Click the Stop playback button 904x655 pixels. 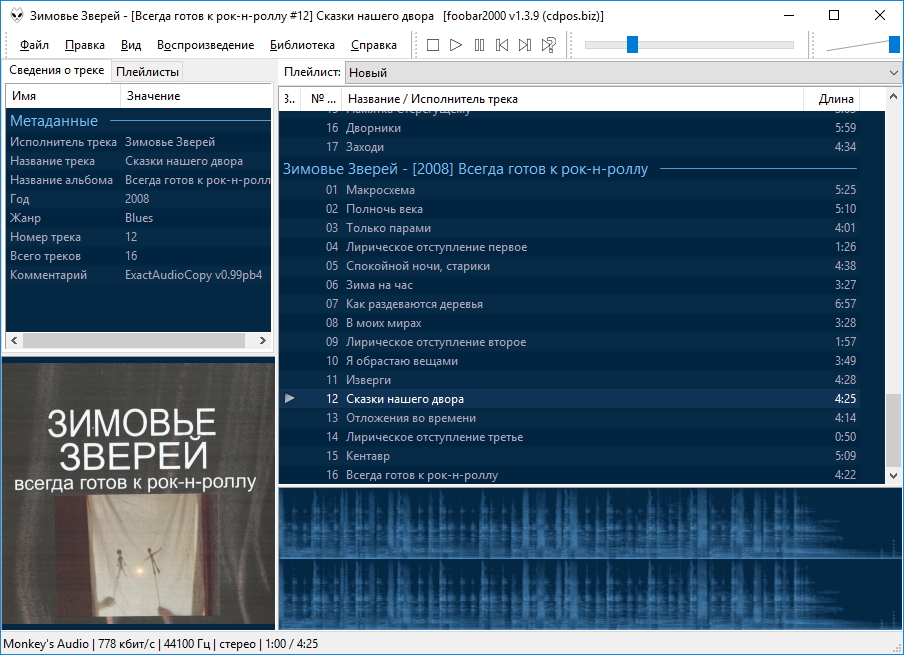point(433,45)
